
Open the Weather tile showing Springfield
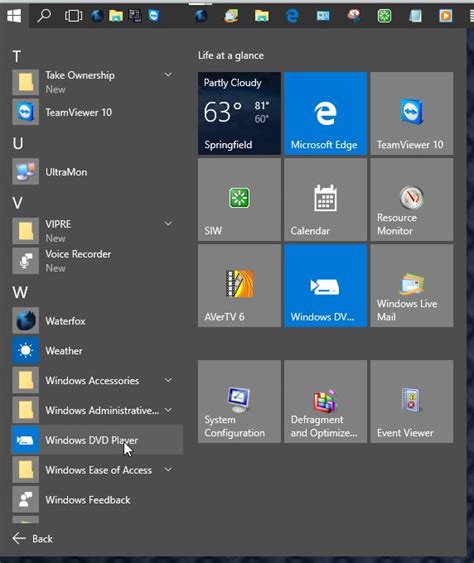239,113
